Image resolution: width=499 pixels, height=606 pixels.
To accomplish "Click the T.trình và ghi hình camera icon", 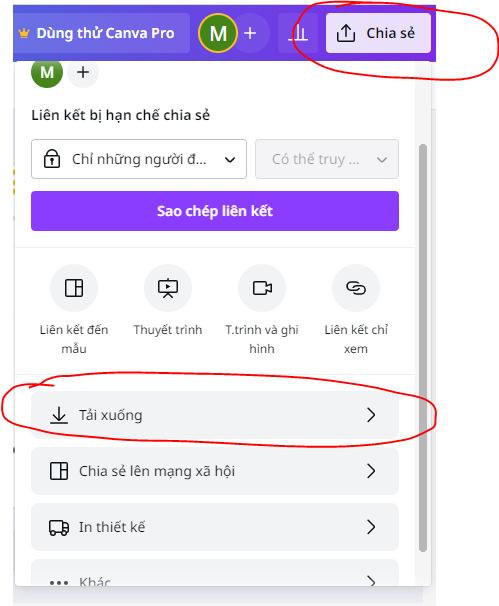I will coord(262,288).
